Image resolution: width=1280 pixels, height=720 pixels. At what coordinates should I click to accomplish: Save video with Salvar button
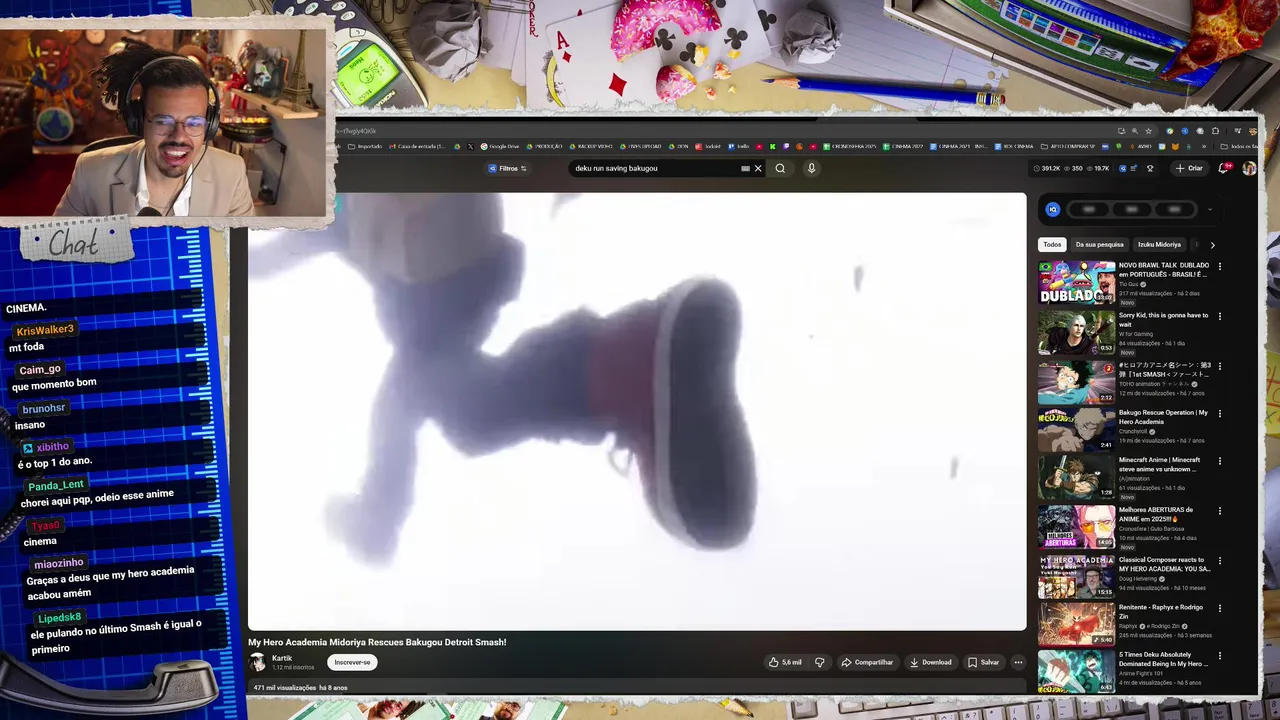pyautogui.click(x=983, y=662)
